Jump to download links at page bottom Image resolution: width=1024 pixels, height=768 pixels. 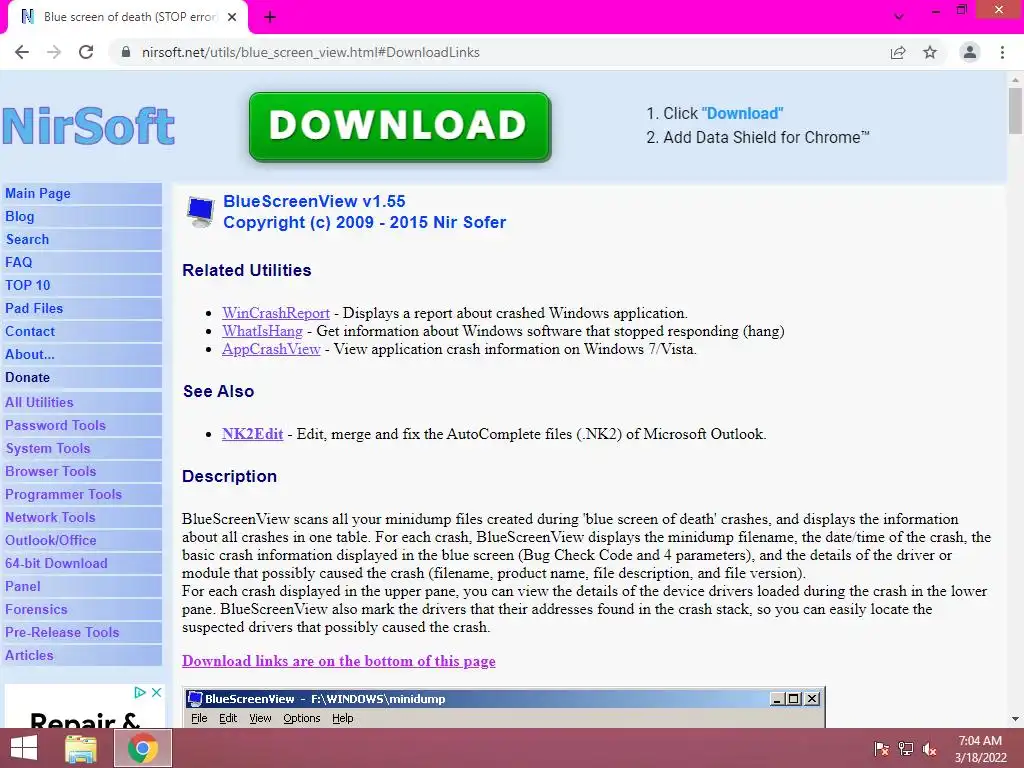pyautogui.click(x=338, y=661)
